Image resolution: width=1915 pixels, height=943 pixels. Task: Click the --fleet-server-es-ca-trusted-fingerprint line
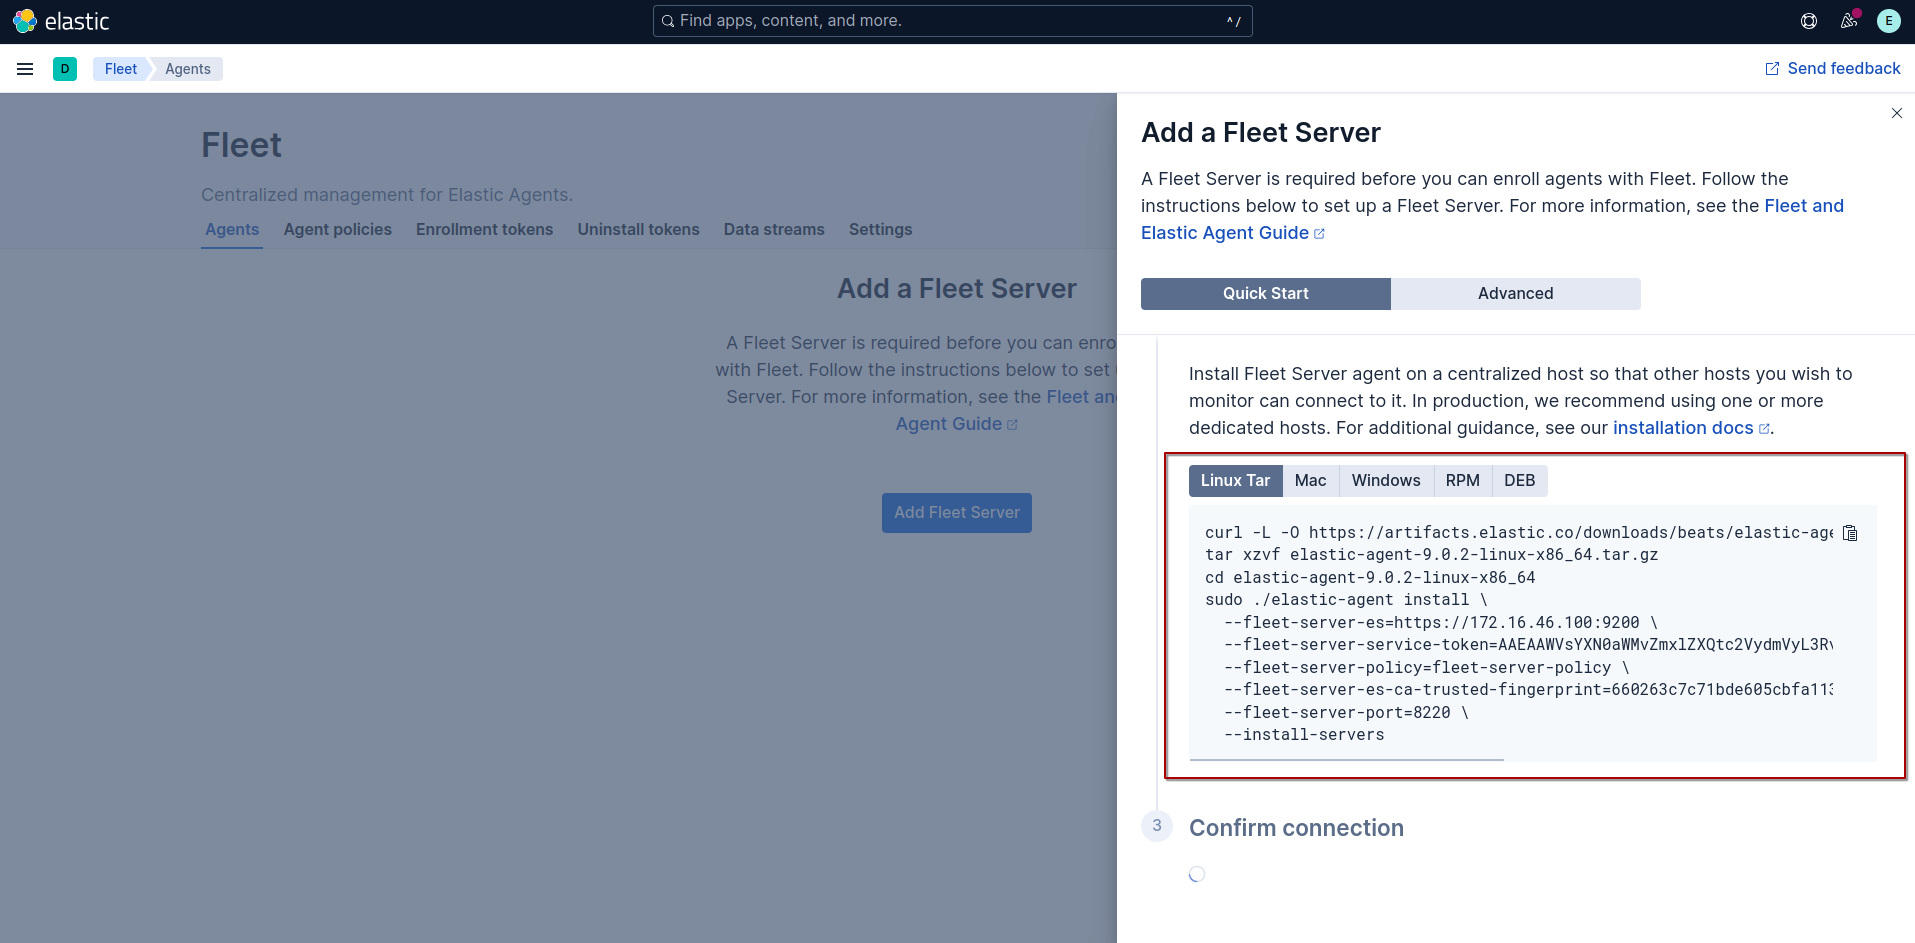pos(1528,690)
